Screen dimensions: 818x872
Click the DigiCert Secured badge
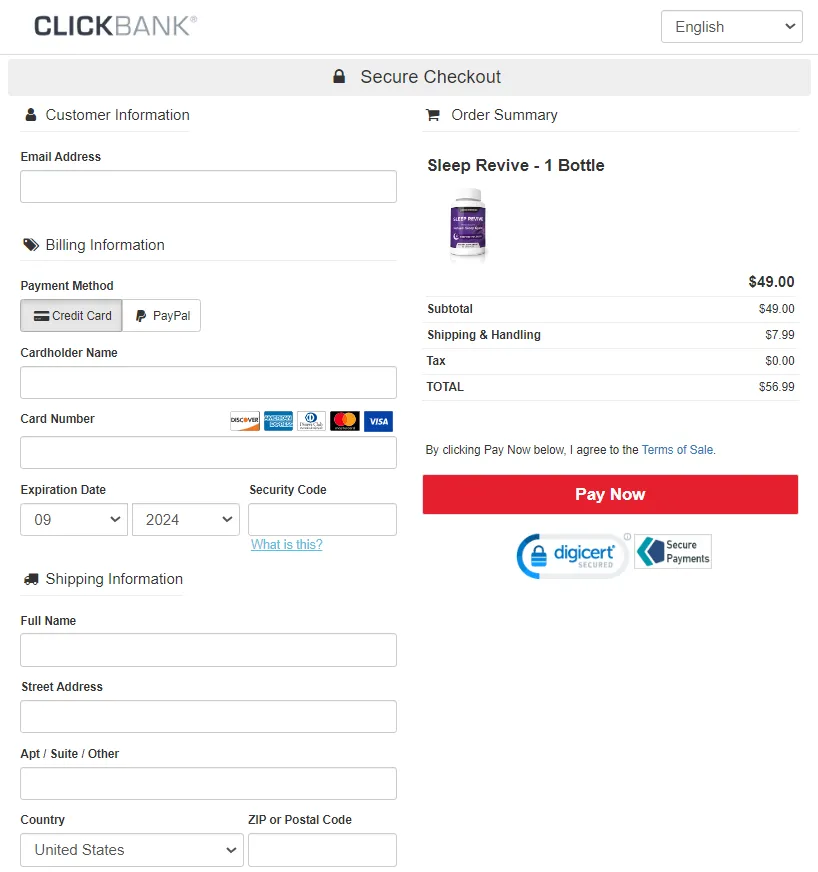click(x=573, y=556)
